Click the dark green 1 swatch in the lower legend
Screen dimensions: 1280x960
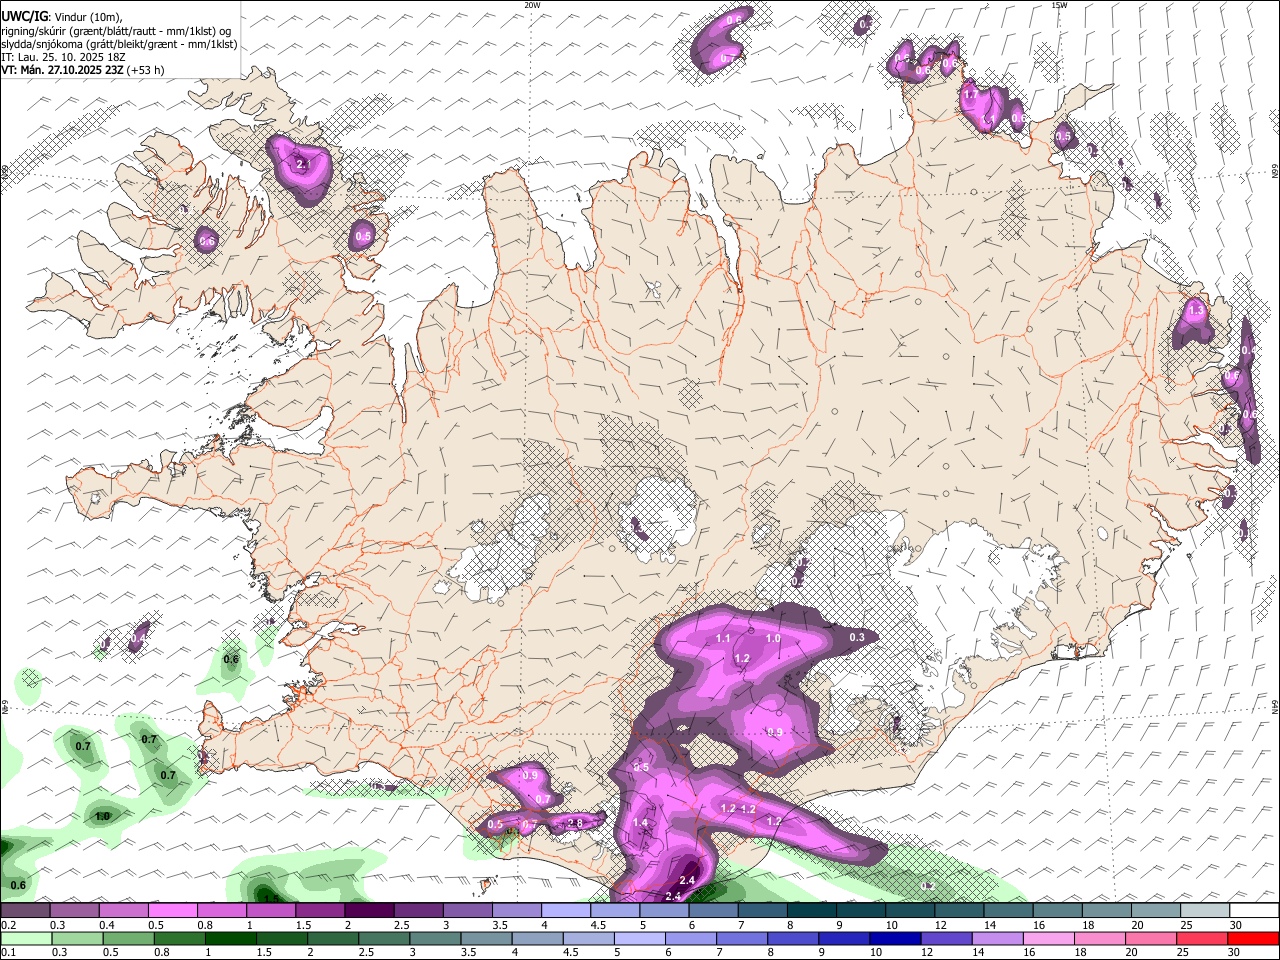[230, 938]
